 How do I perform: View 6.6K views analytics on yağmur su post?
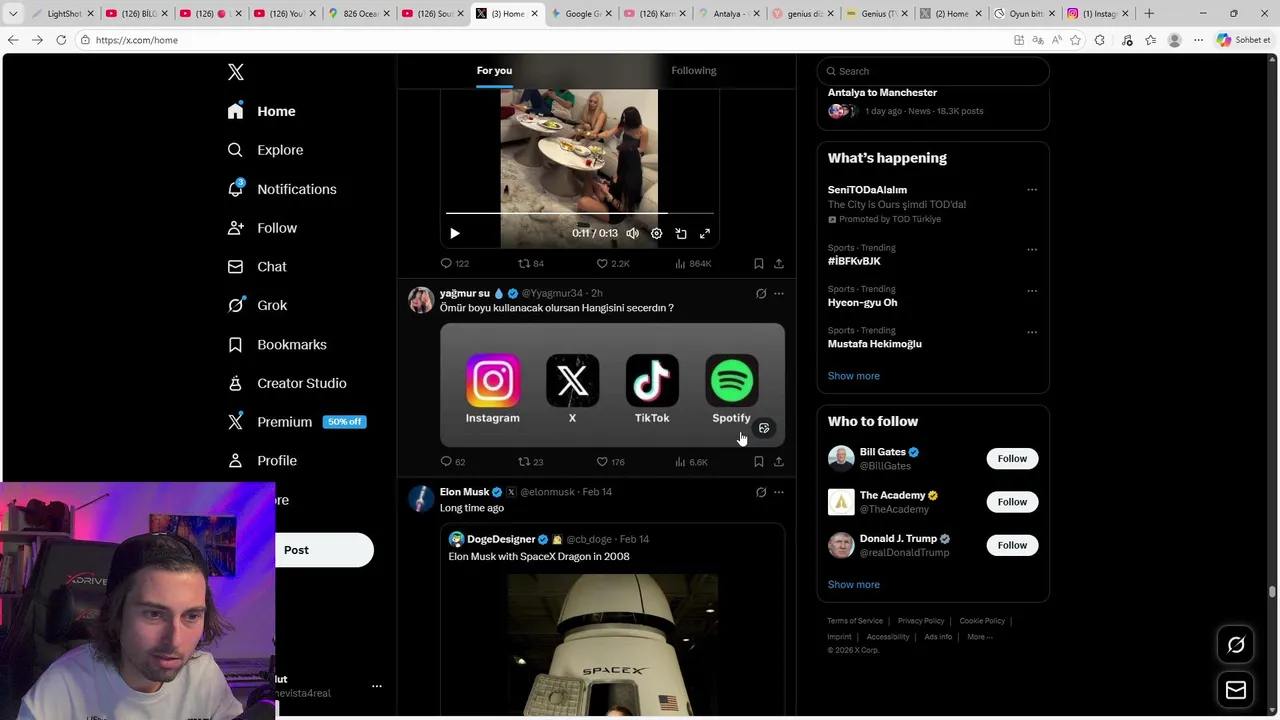coord(691,462)
